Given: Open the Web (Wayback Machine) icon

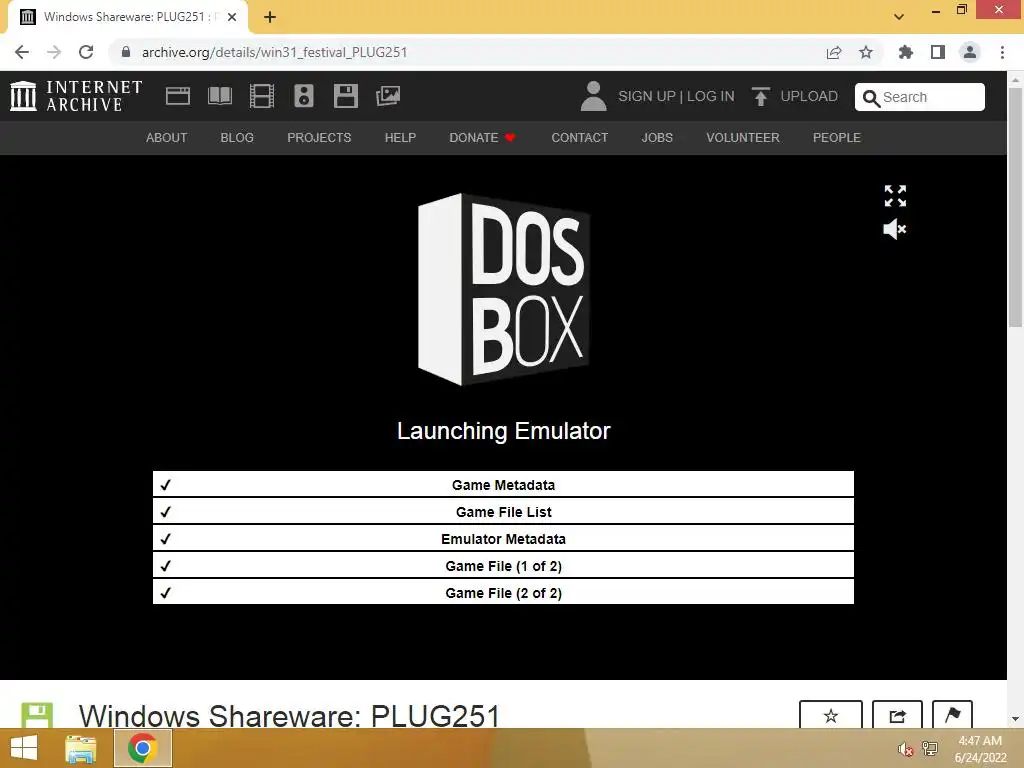Looking at the screenshot, I should click(178, 96).
